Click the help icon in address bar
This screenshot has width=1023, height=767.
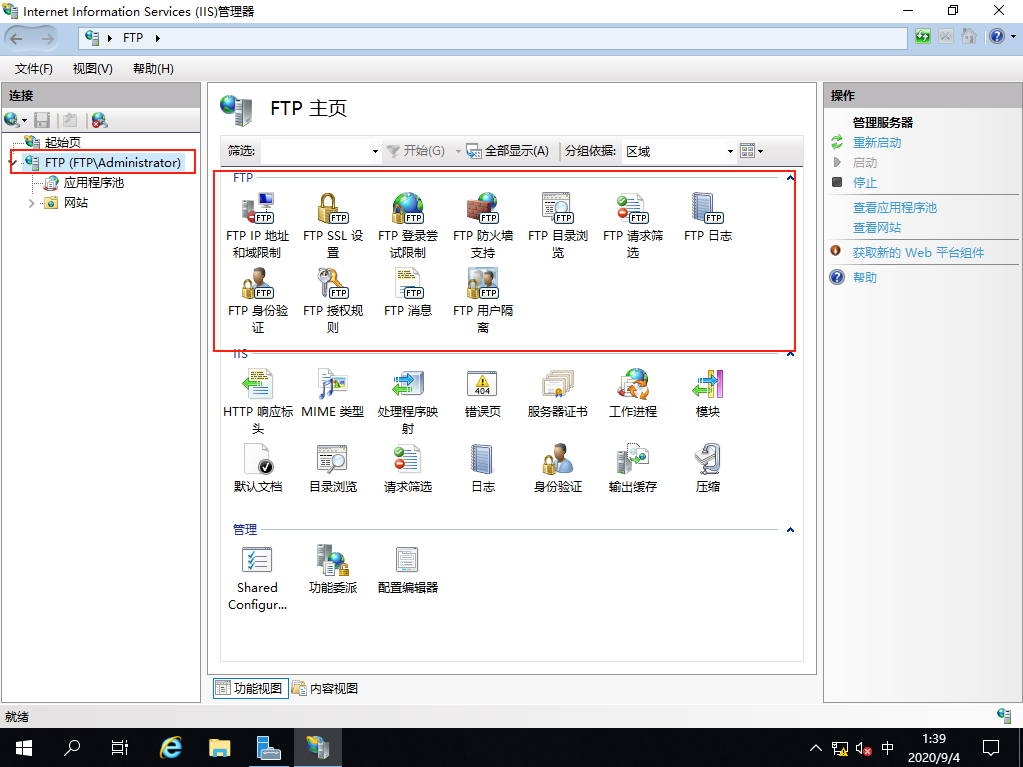tap(997, 37)
